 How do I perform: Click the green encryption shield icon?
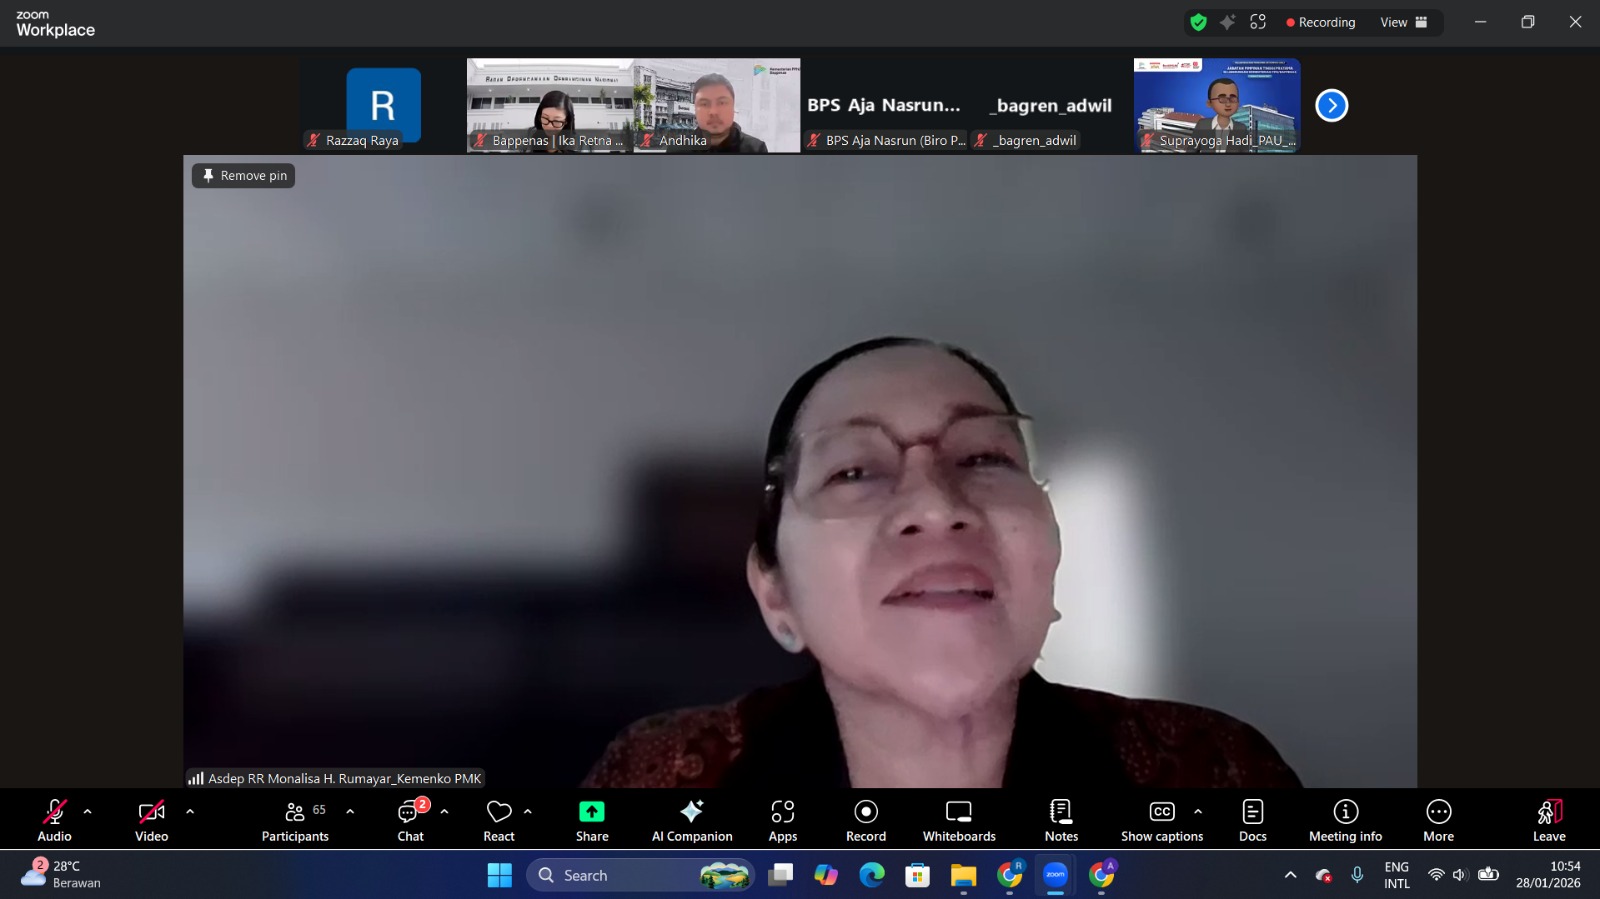(x=1198, y=22)
